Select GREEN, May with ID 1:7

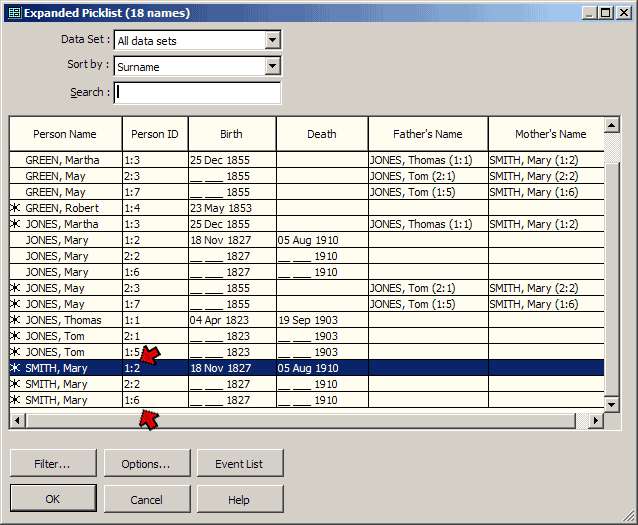307,192
